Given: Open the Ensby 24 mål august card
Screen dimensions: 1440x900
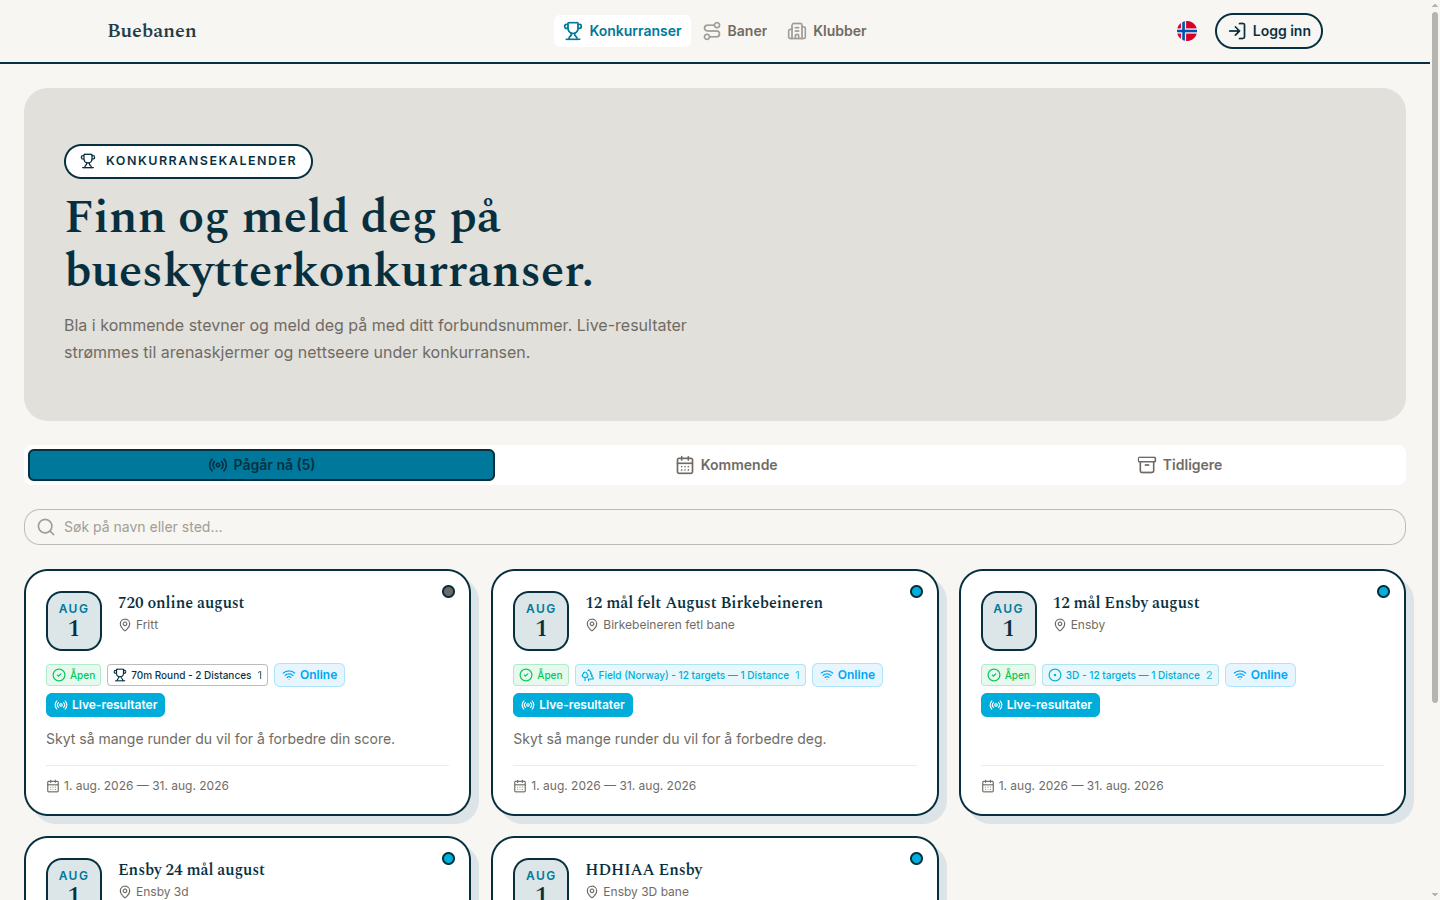Looking at the screenshot, I should click(x=192, y=869).
